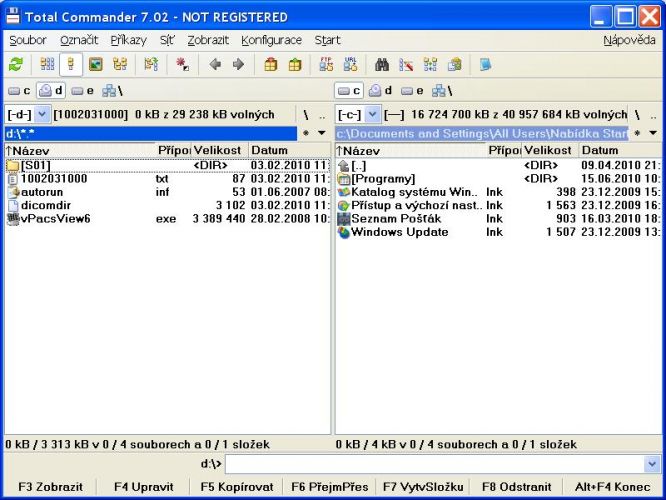Open left panel directory history dropdown arrow
The width and height of the screenshot is (666, 500).
pos(322,133)
